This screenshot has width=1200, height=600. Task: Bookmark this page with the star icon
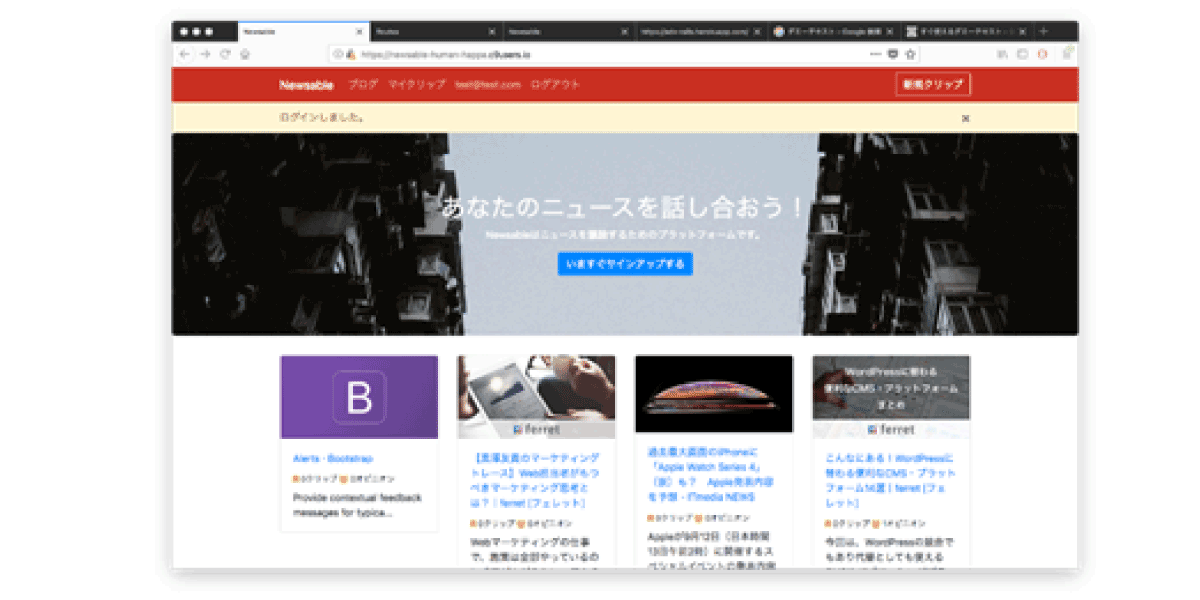click(x=911, y=54)
